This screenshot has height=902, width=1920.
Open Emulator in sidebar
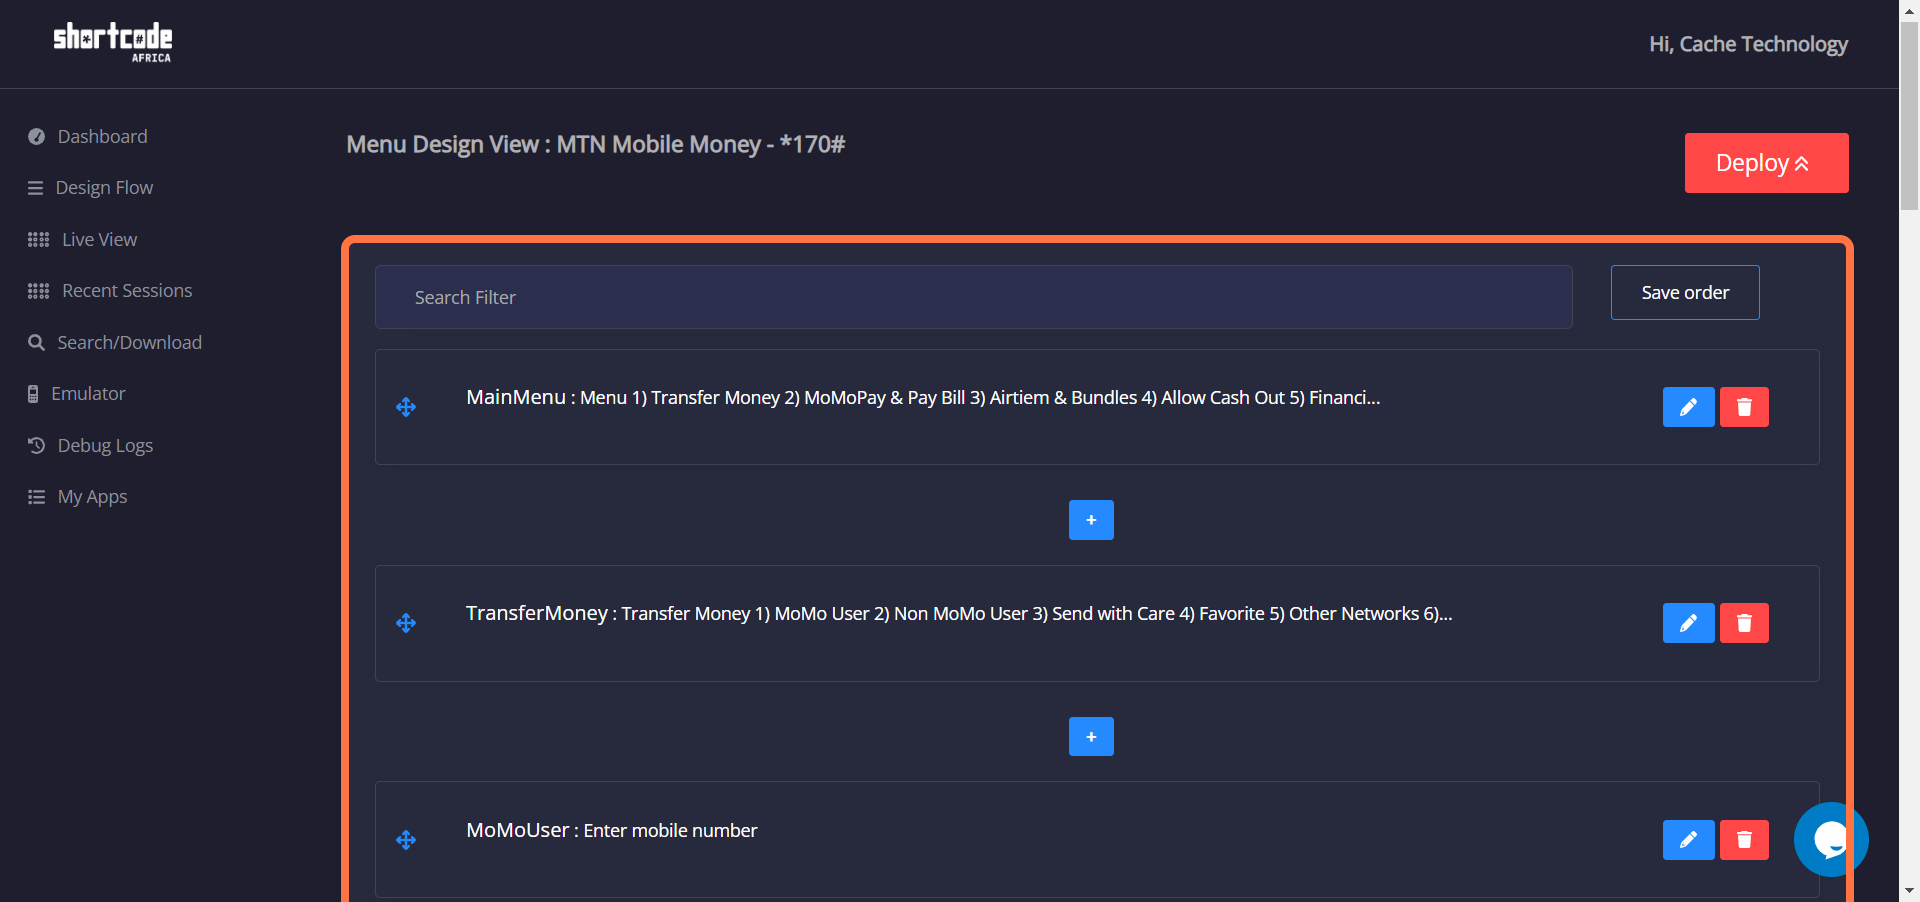click(88, 394)
